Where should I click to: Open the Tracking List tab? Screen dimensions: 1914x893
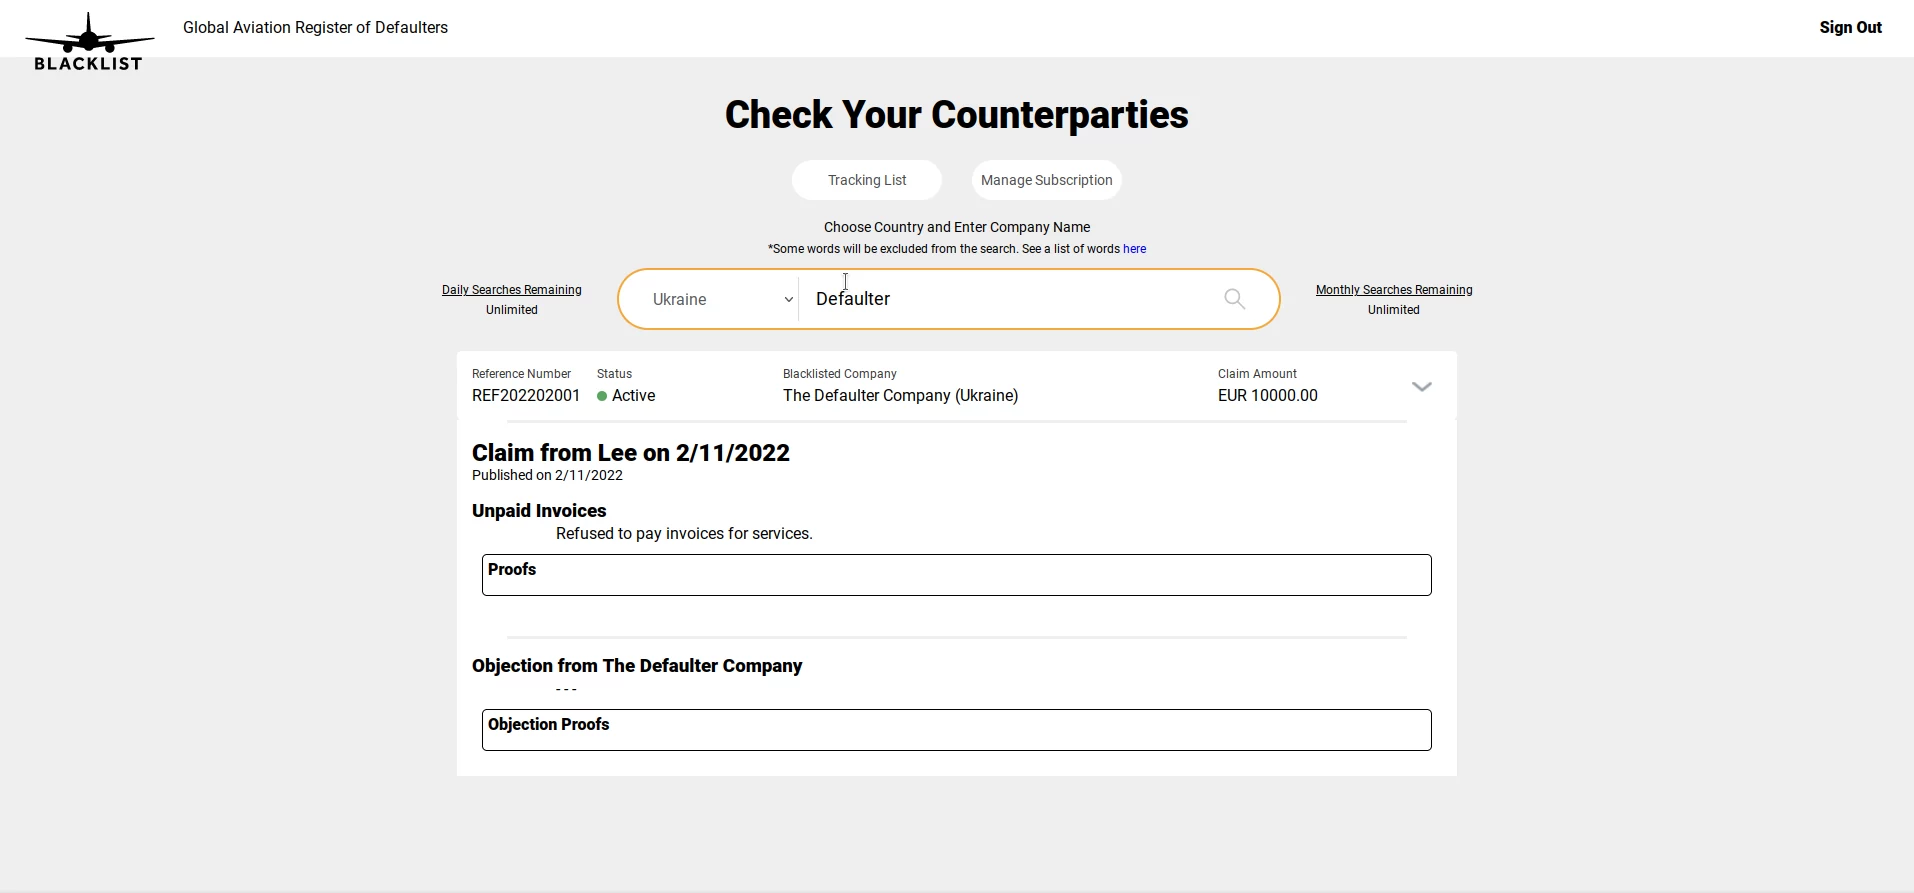click(867, 180)
